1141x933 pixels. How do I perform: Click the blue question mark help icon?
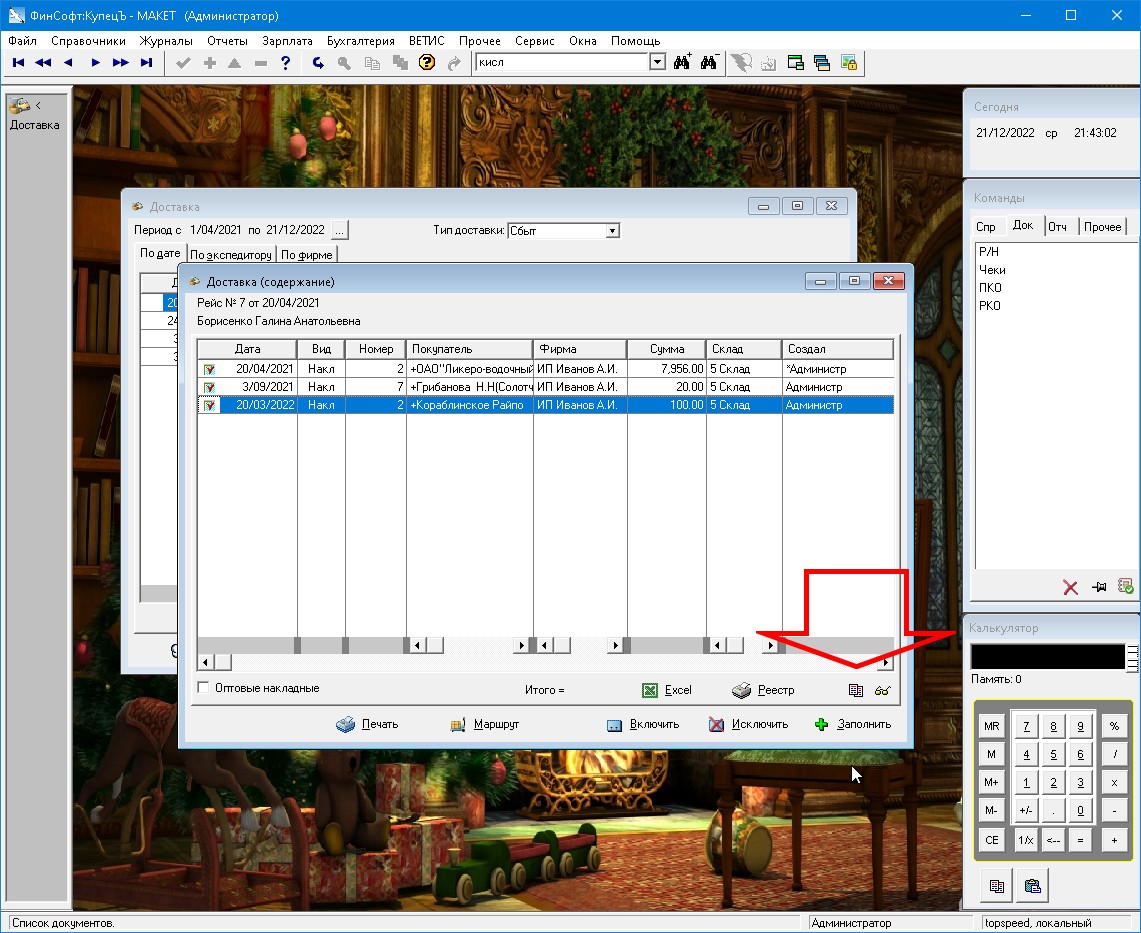click(x=286, y=63)
